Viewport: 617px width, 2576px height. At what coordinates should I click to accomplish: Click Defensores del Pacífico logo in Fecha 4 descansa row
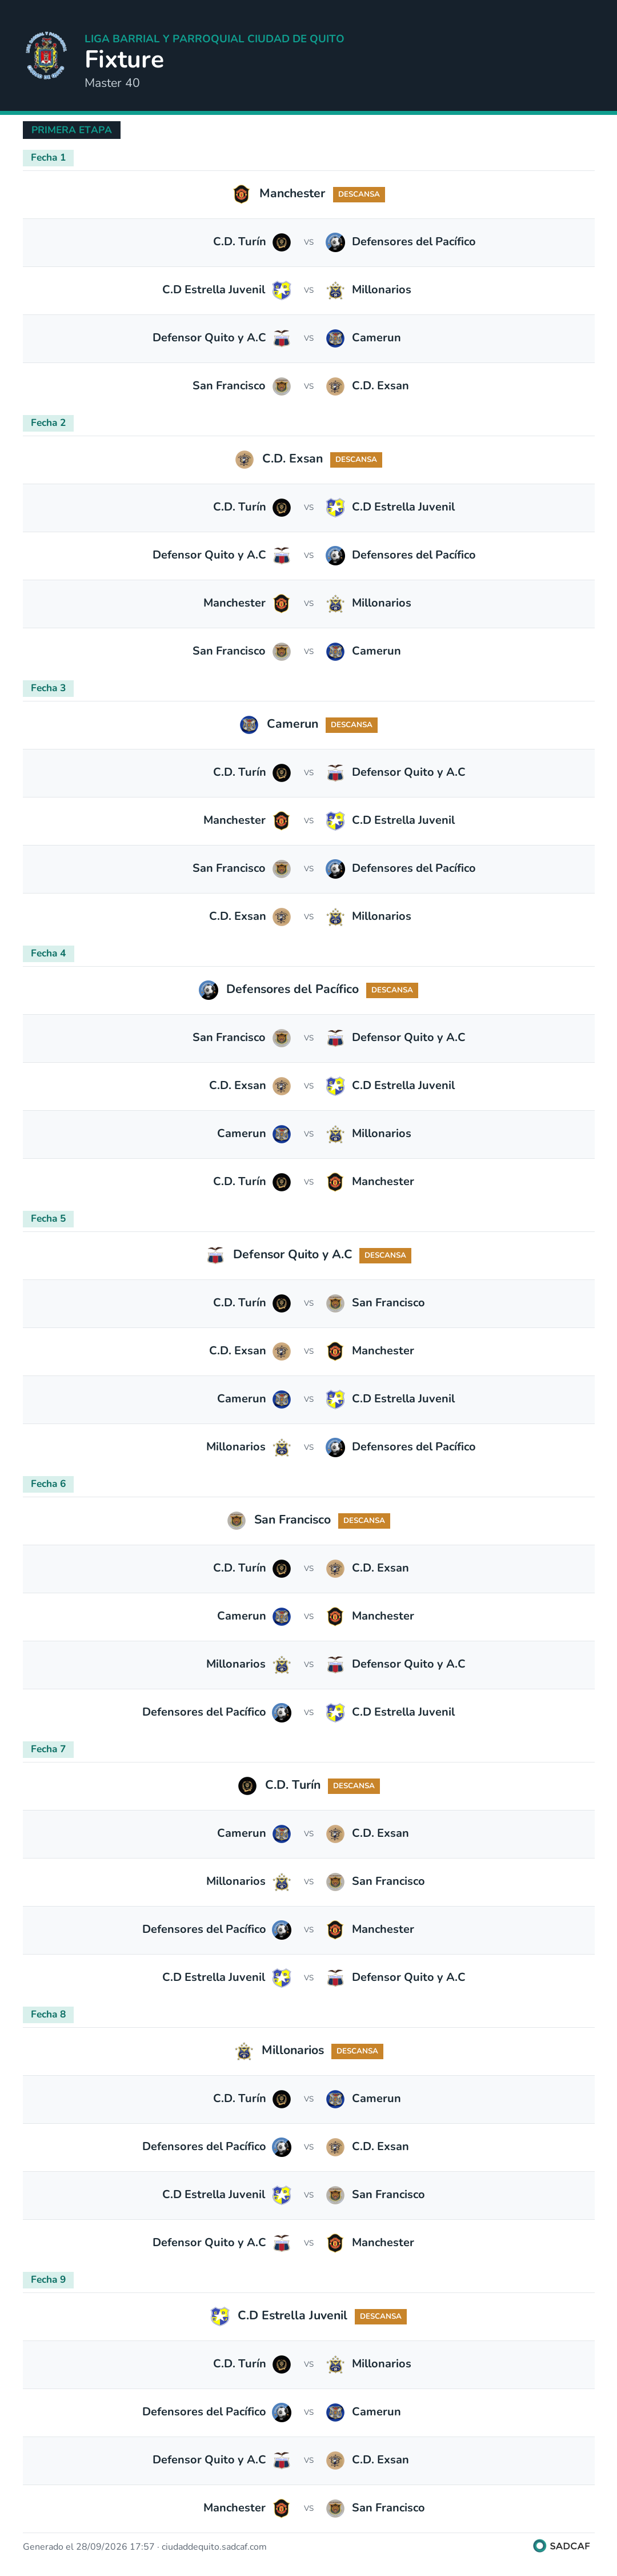coord(208,990)
